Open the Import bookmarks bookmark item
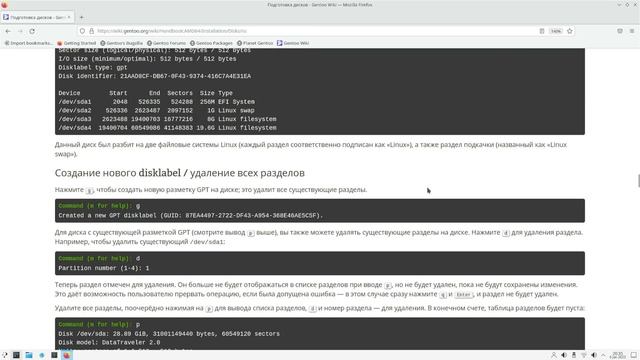Viewport: 640px width, 360px height. pyautogui.click(x=29, y=43)
